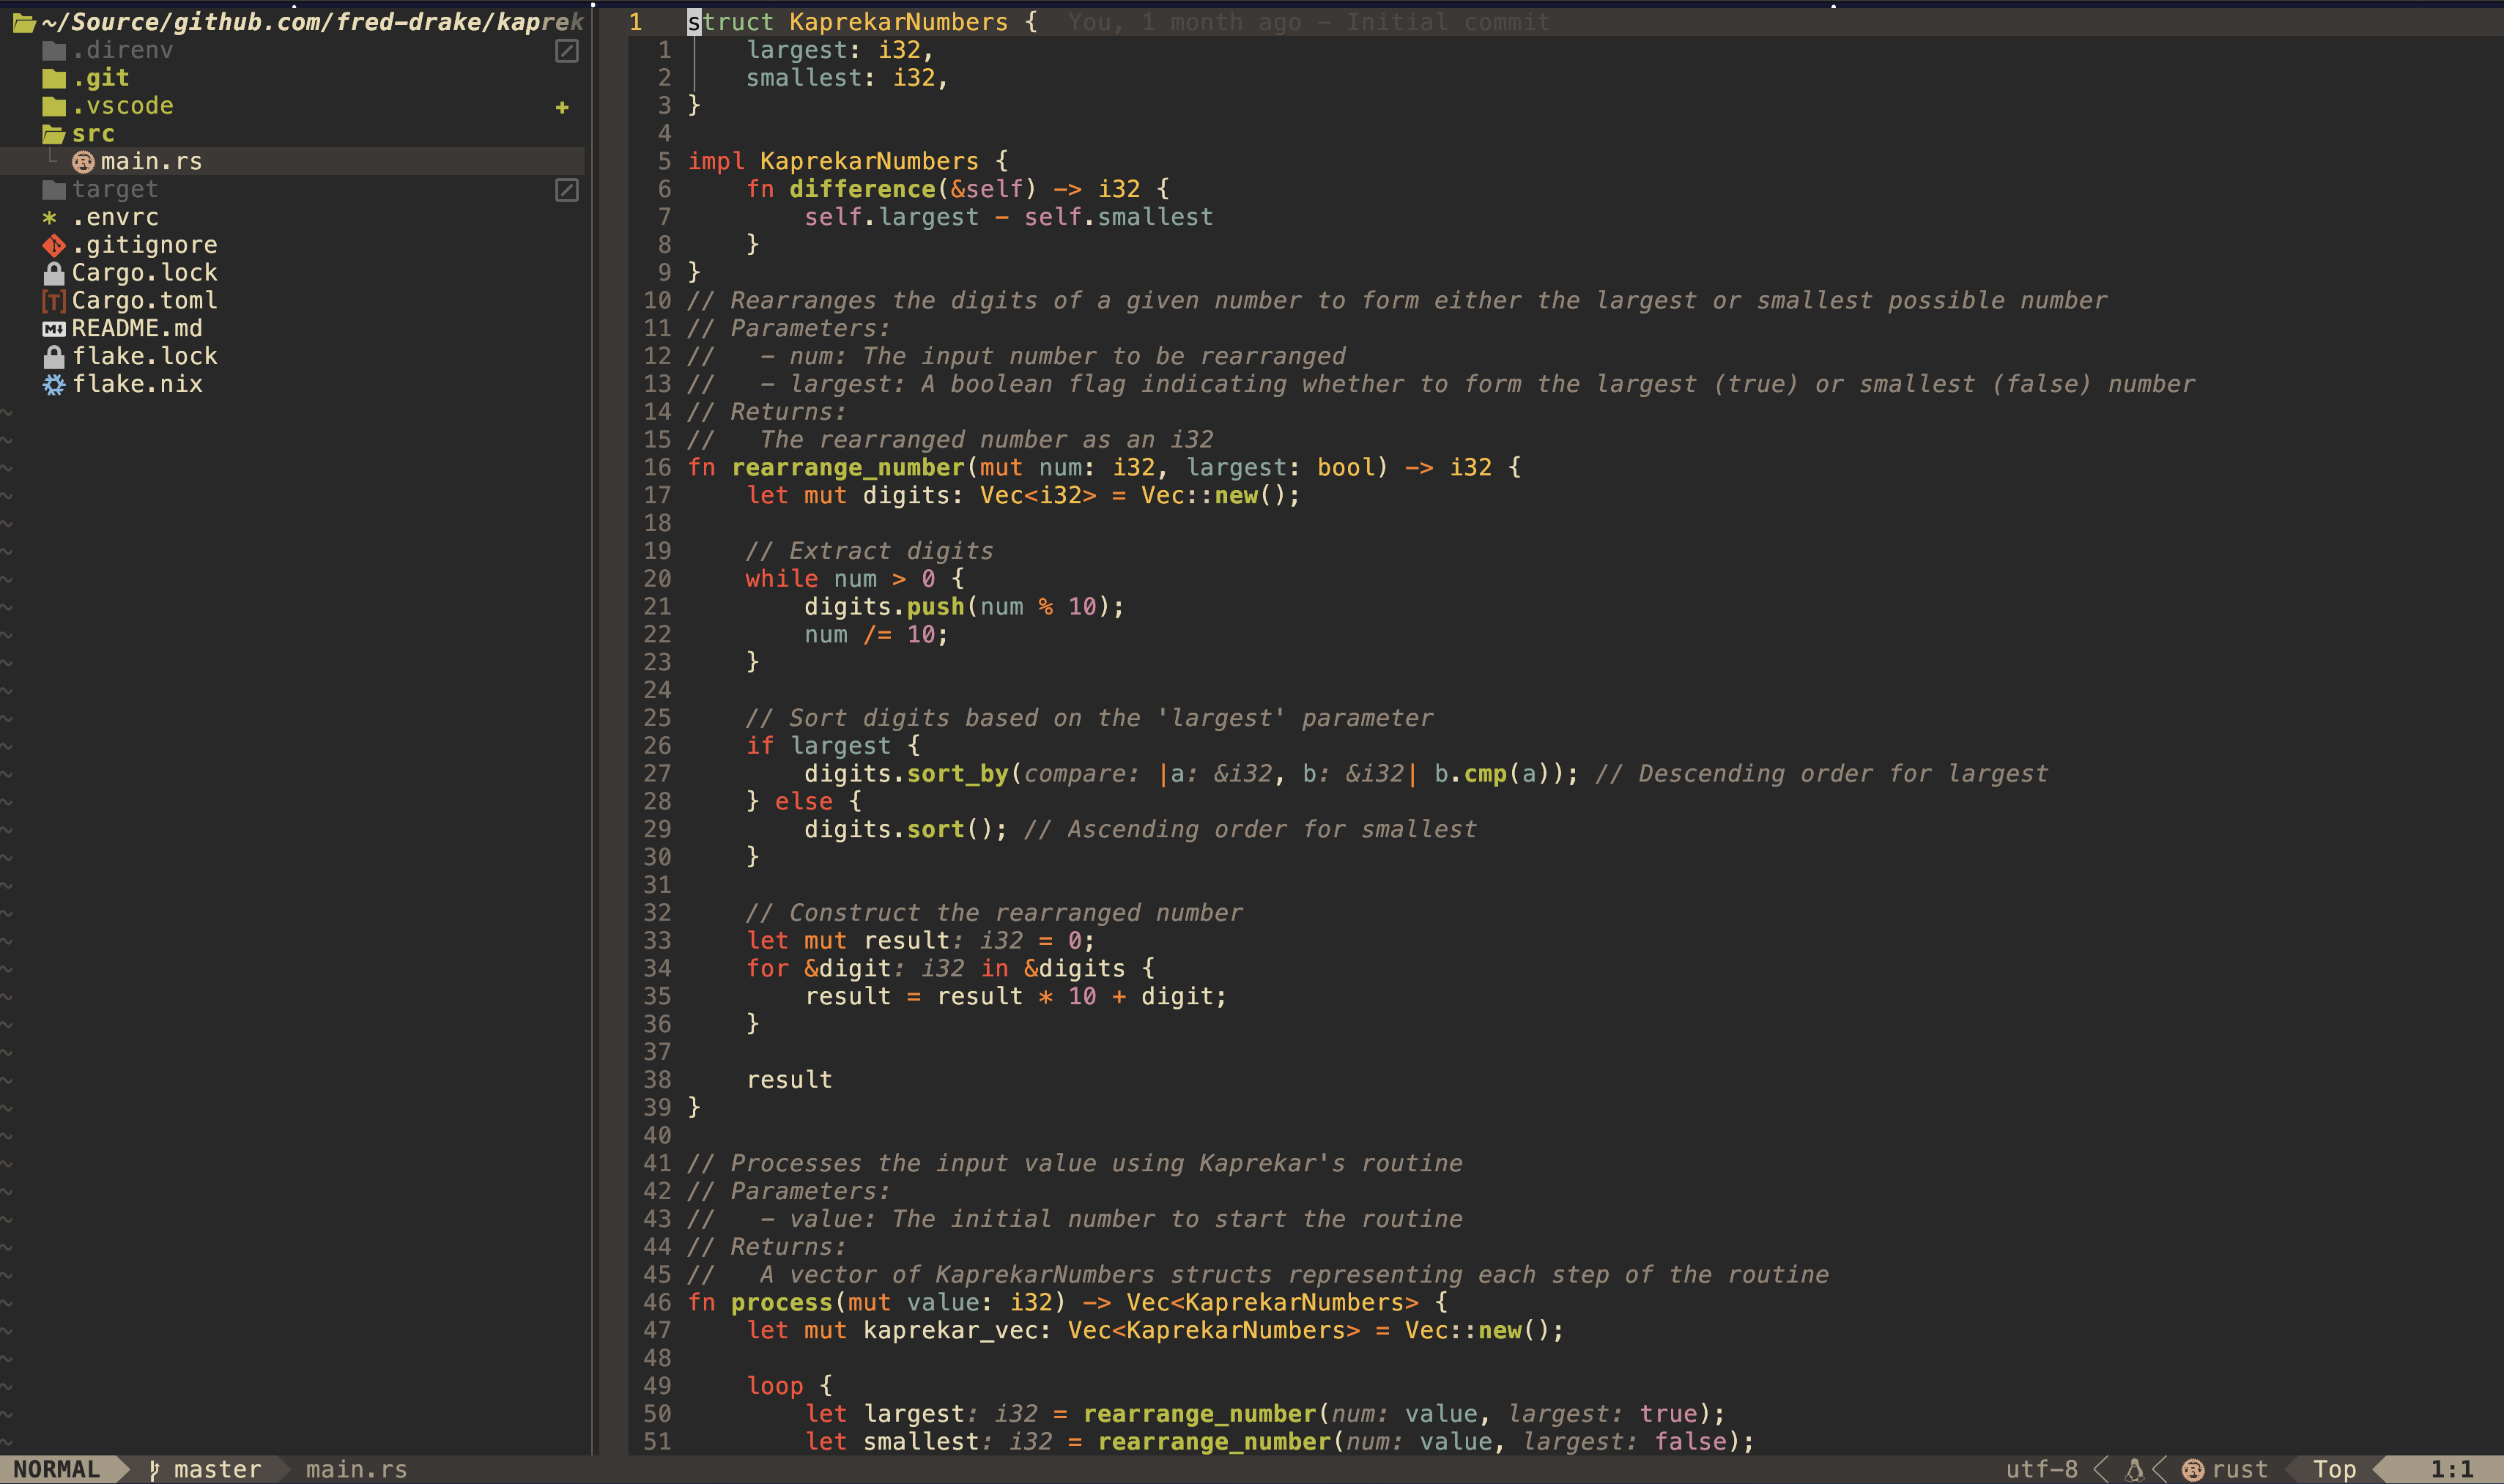This screenshot has height=1484, width=2504.
Task: Click the markdown icon beside README.md
Action: [x=54, y=329]
